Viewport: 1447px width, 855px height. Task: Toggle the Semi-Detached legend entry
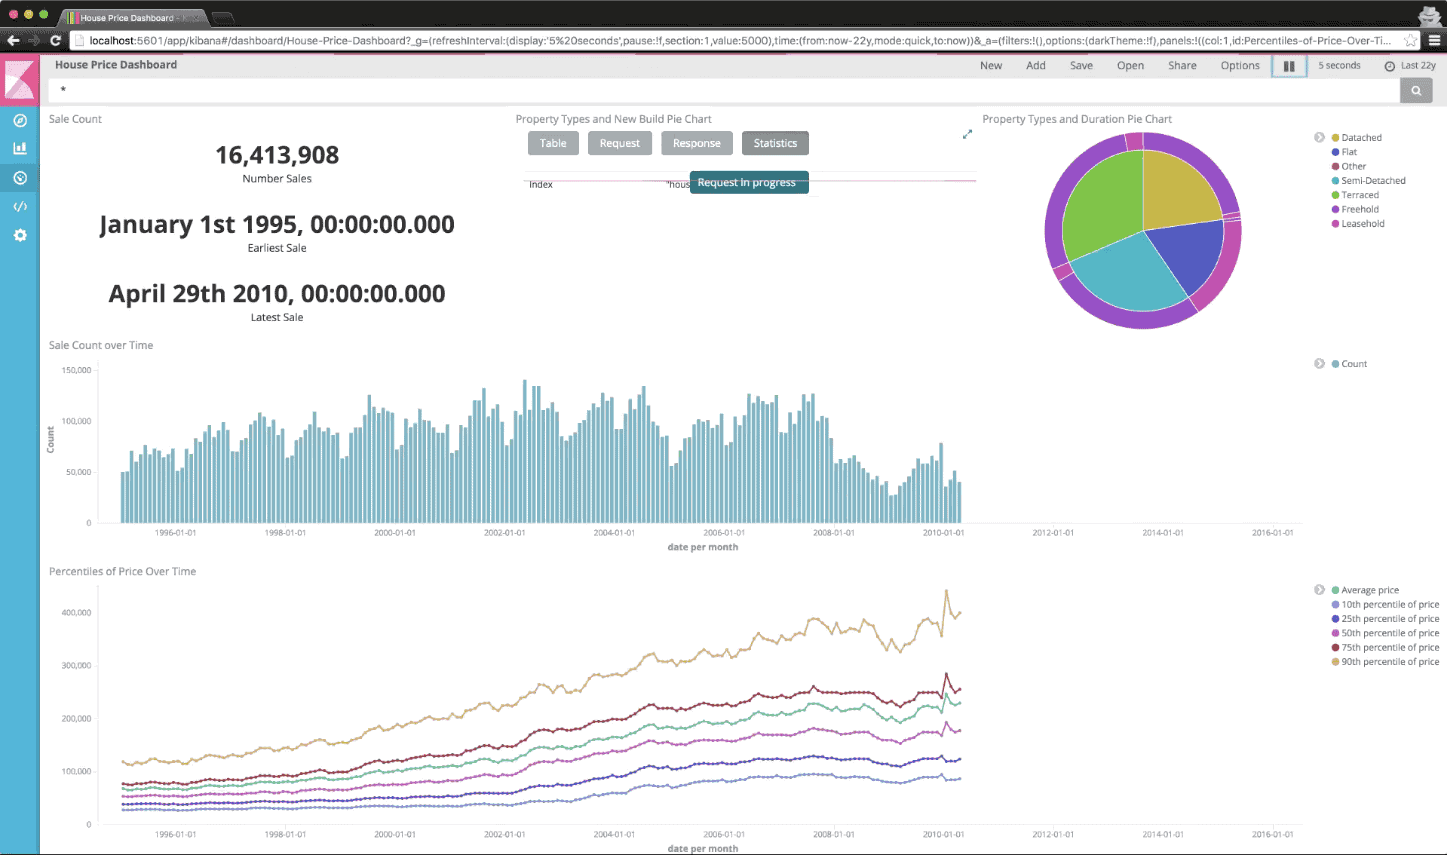pyautogui.click(x=1368, y=181)
